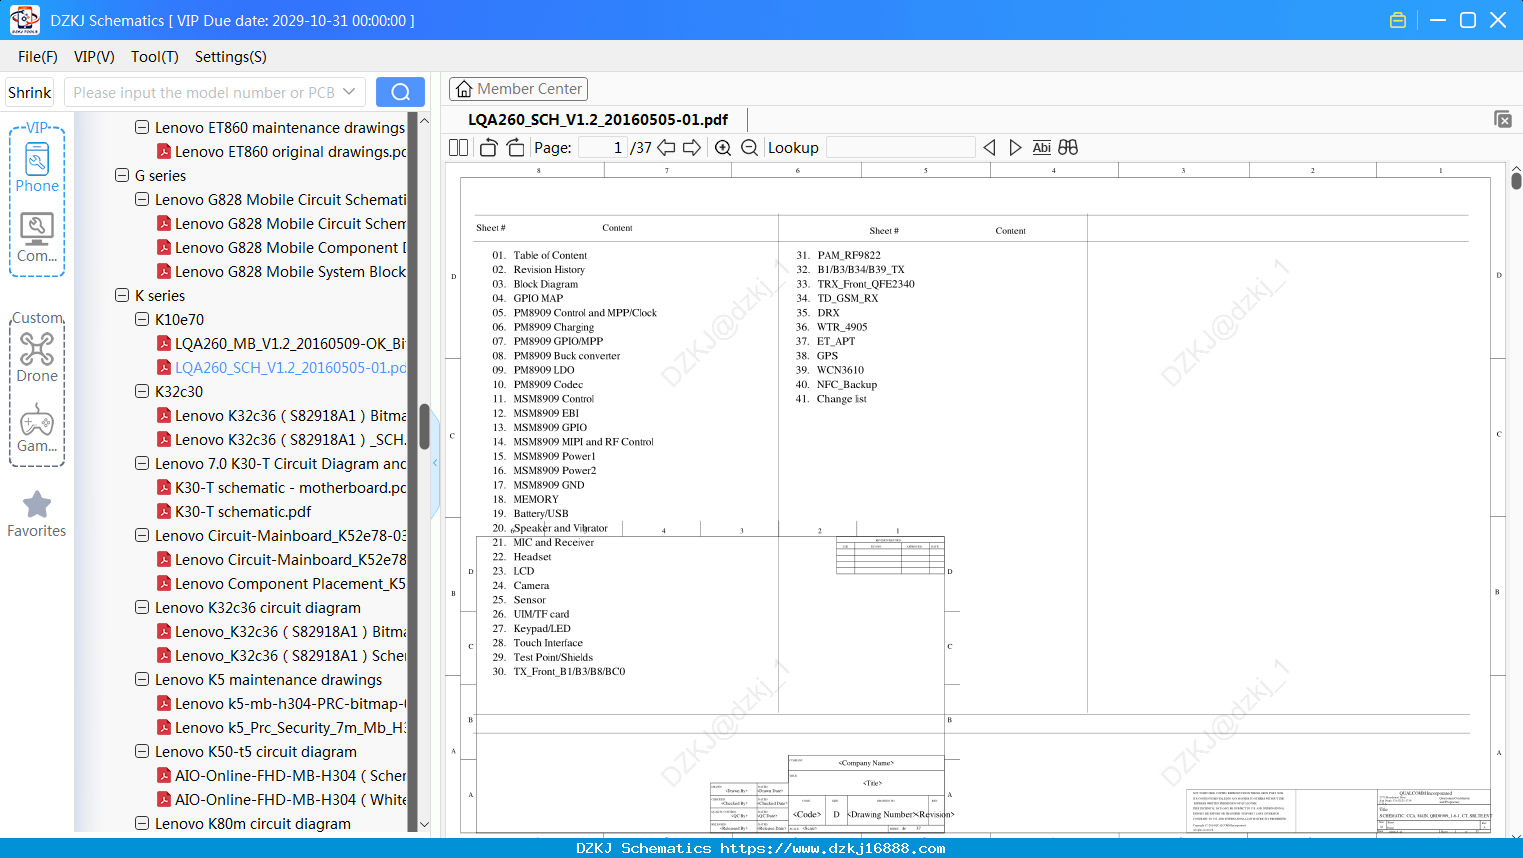1523x858 pixels.
Task: Go to the previous page arrow
Action: point(666,148)
